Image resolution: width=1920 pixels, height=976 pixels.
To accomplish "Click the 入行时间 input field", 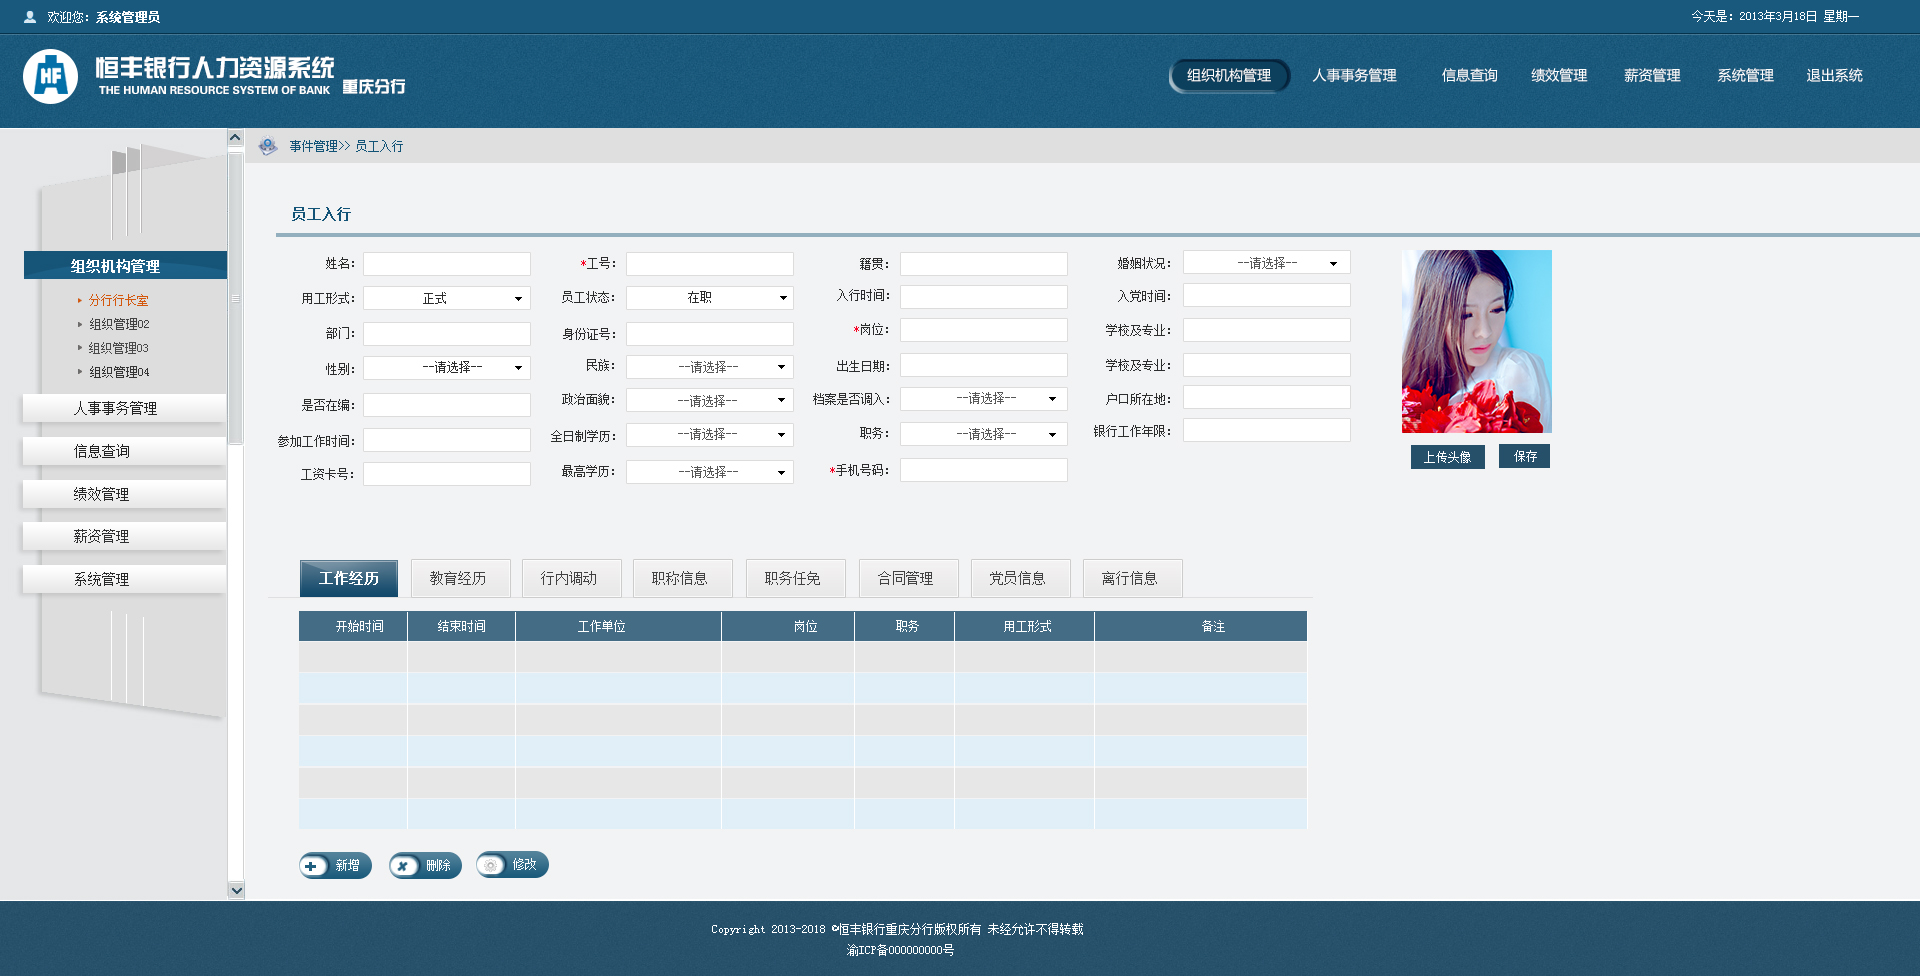I will pyautogui.click(x=984, y=297).
